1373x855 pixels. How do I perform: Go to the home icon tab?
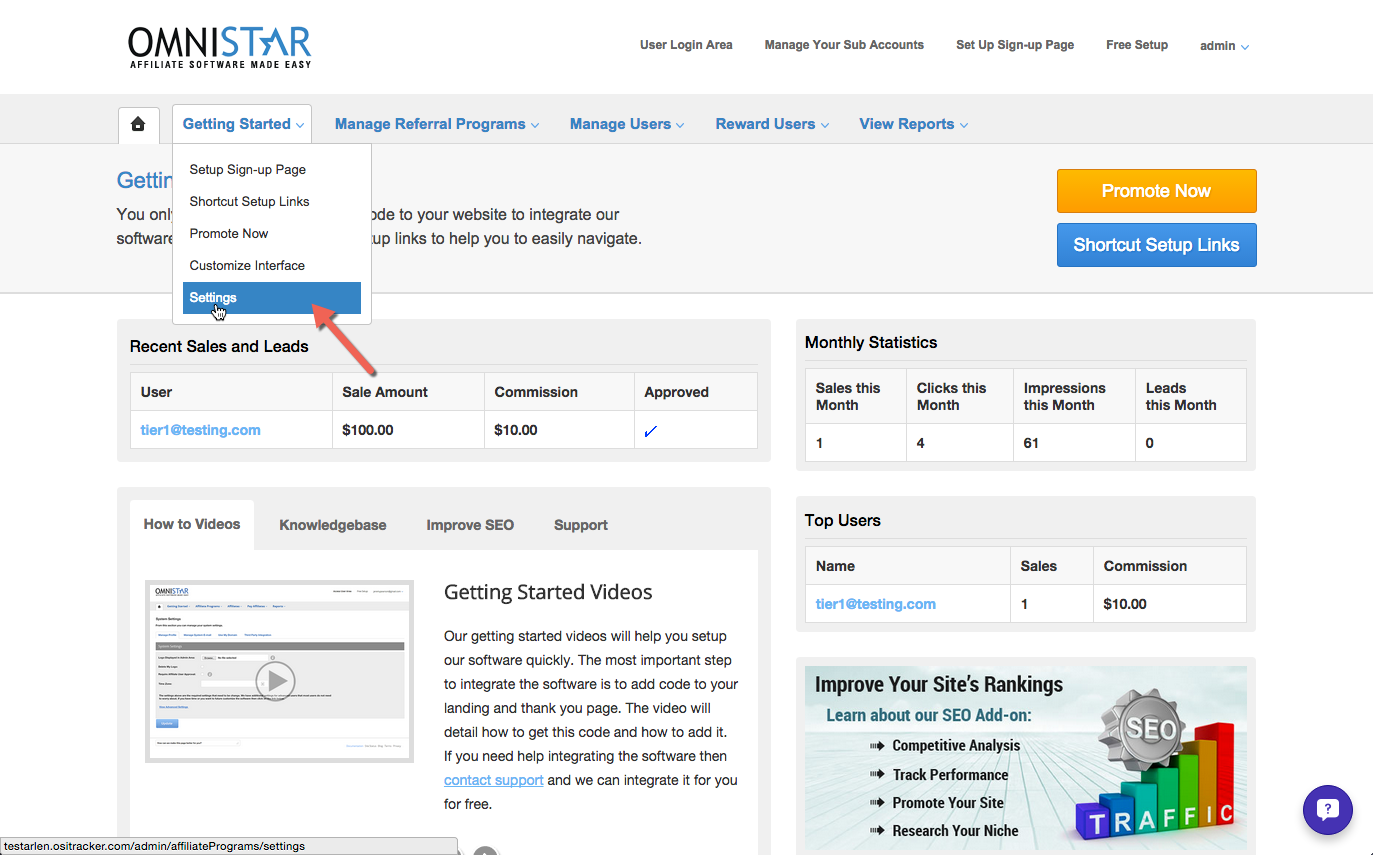click(x=138, y=124)
